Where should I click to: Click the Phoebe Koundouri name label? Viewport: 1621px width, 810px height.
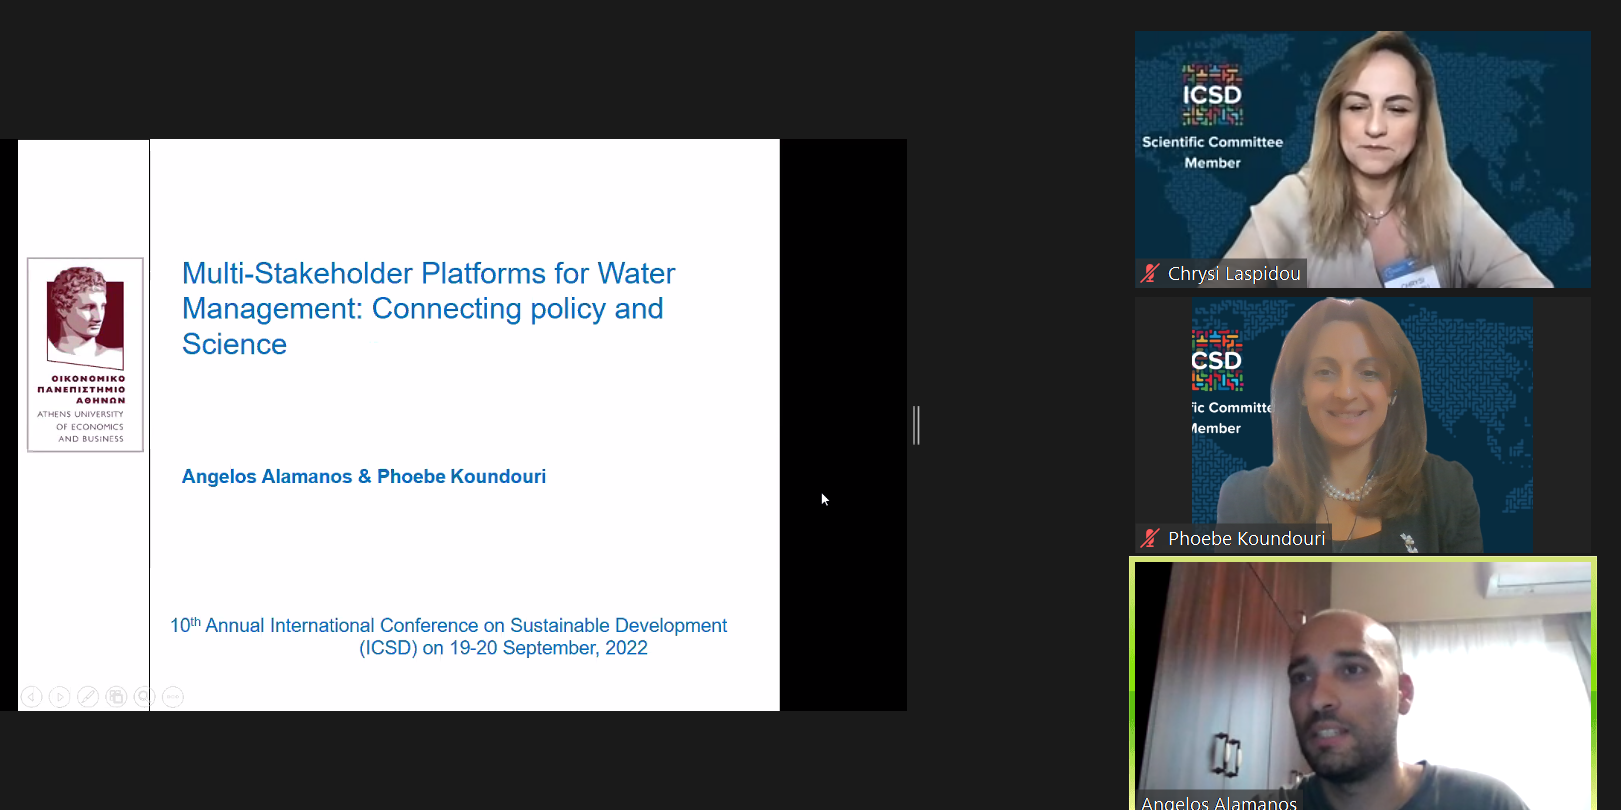[x=1246, y=538]
